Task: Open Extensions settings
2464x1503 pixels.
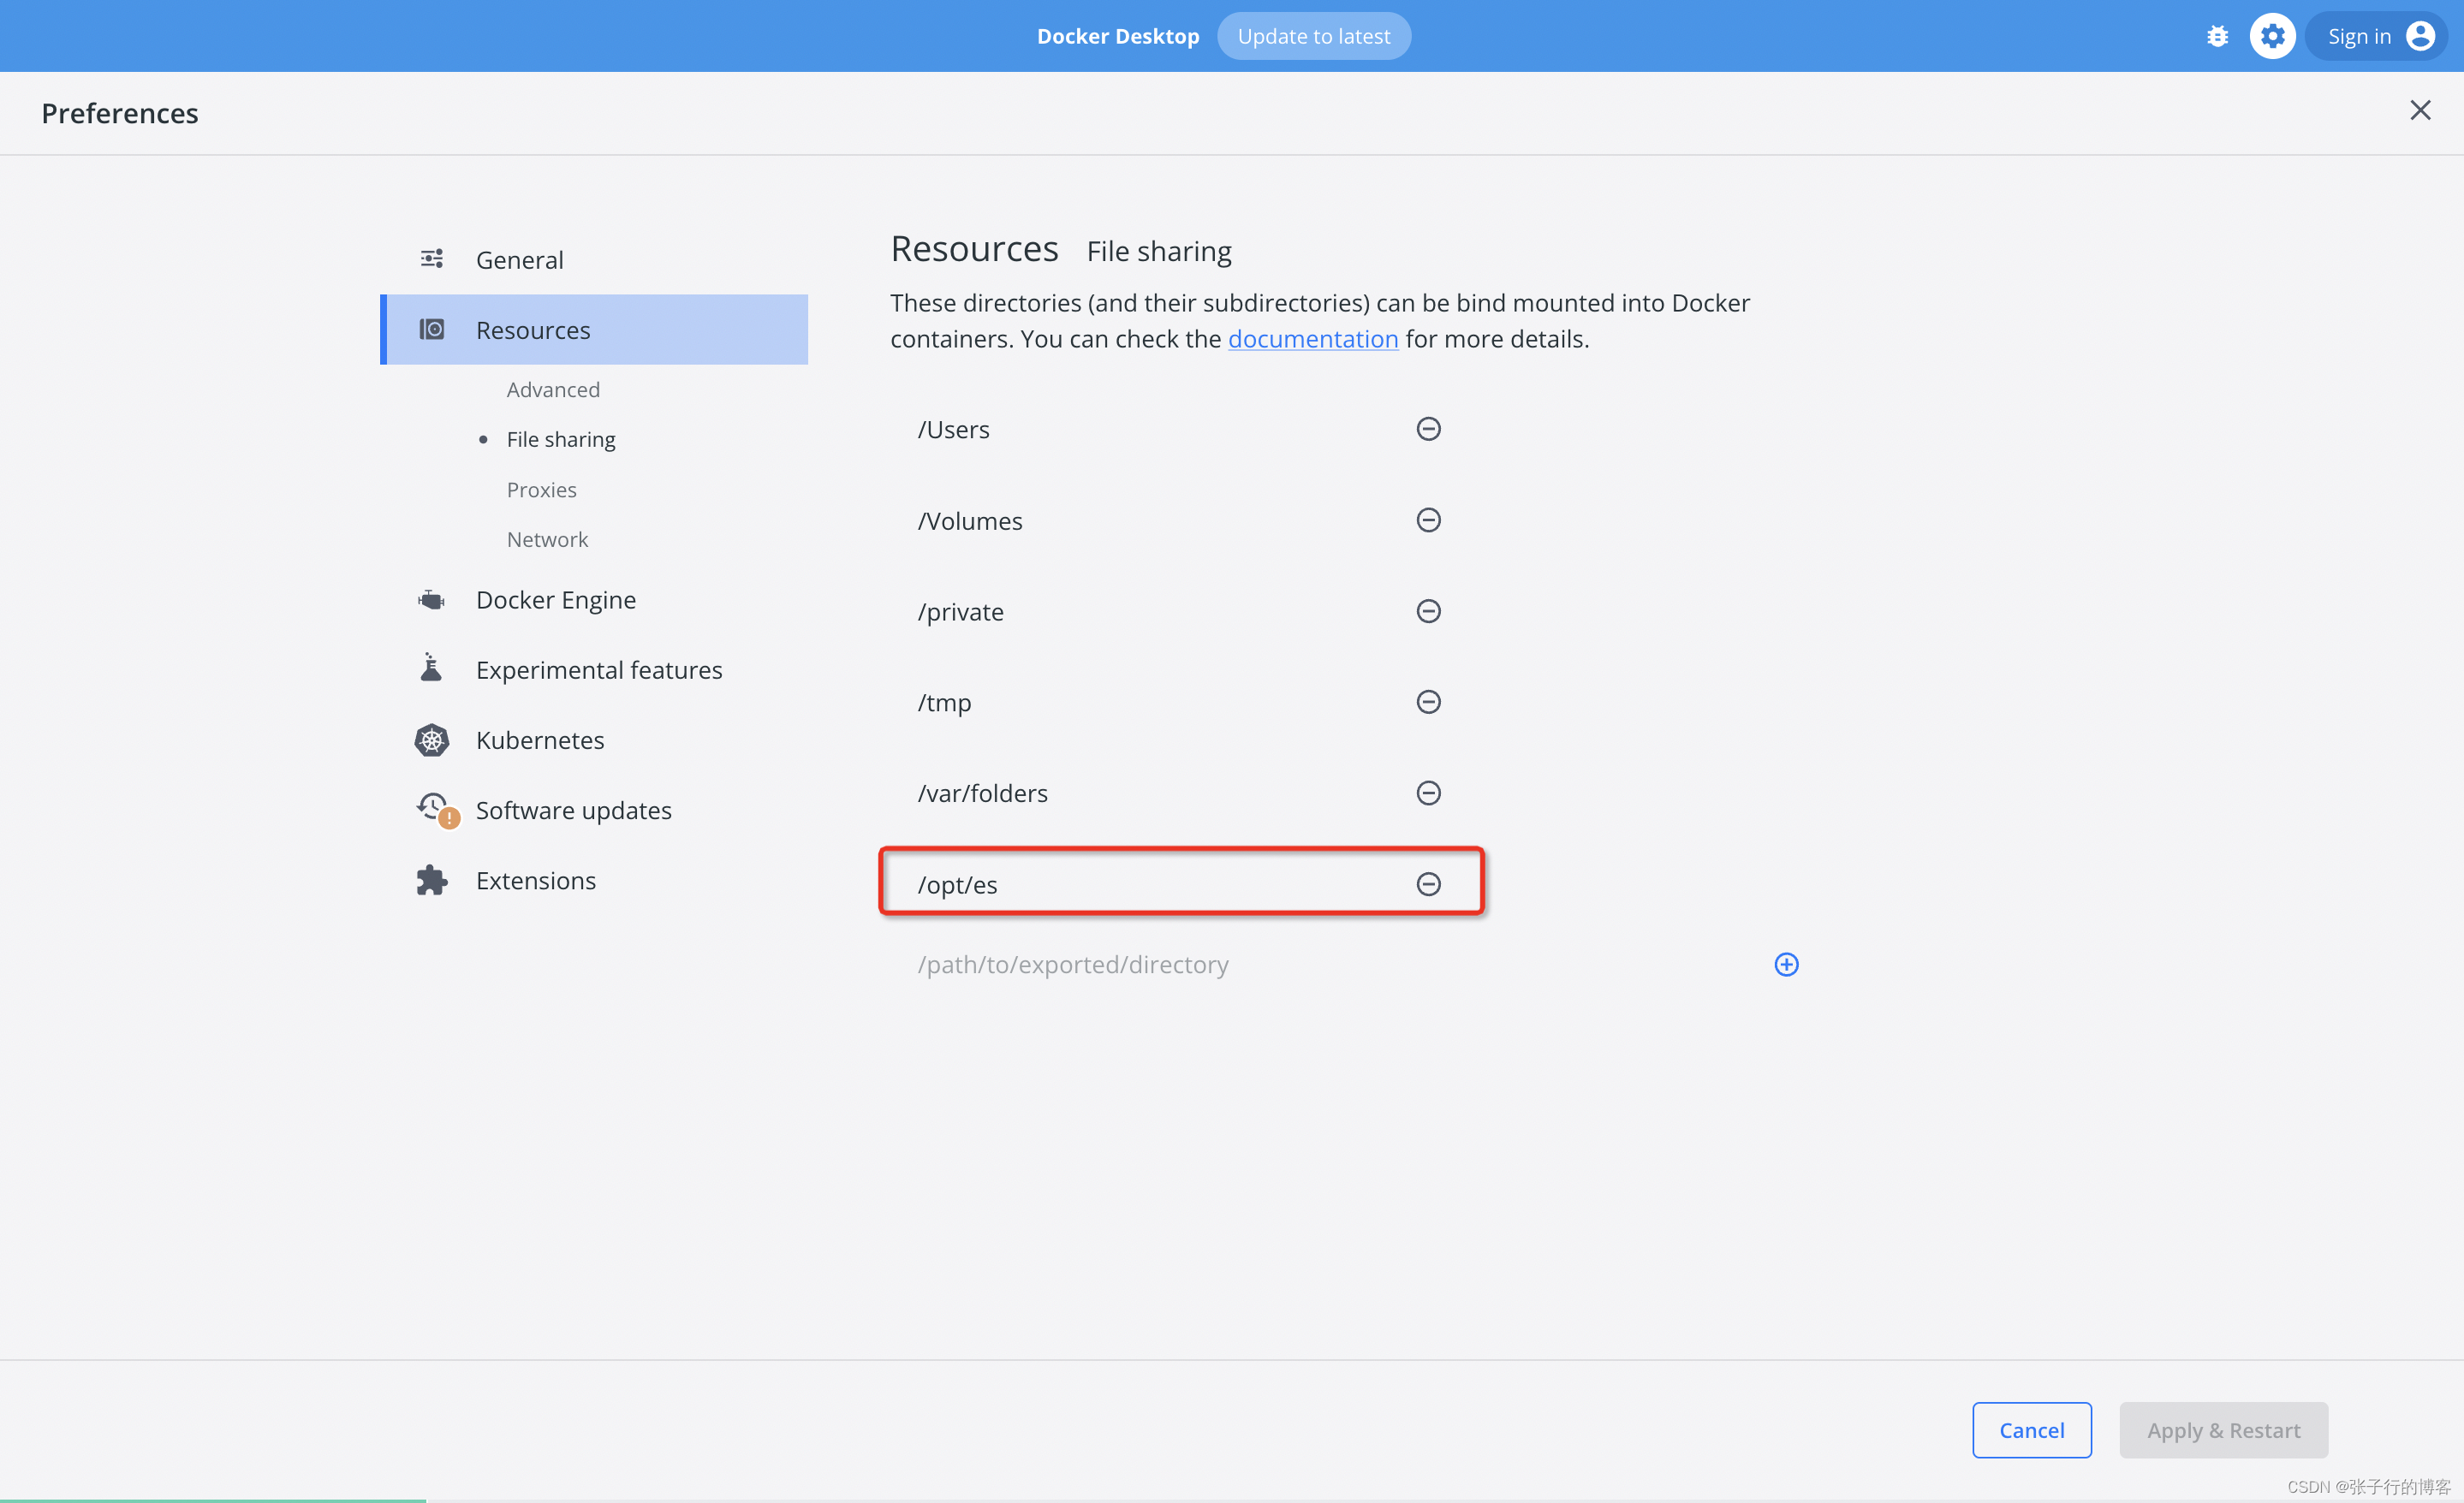Action: [x=594, y=880]
